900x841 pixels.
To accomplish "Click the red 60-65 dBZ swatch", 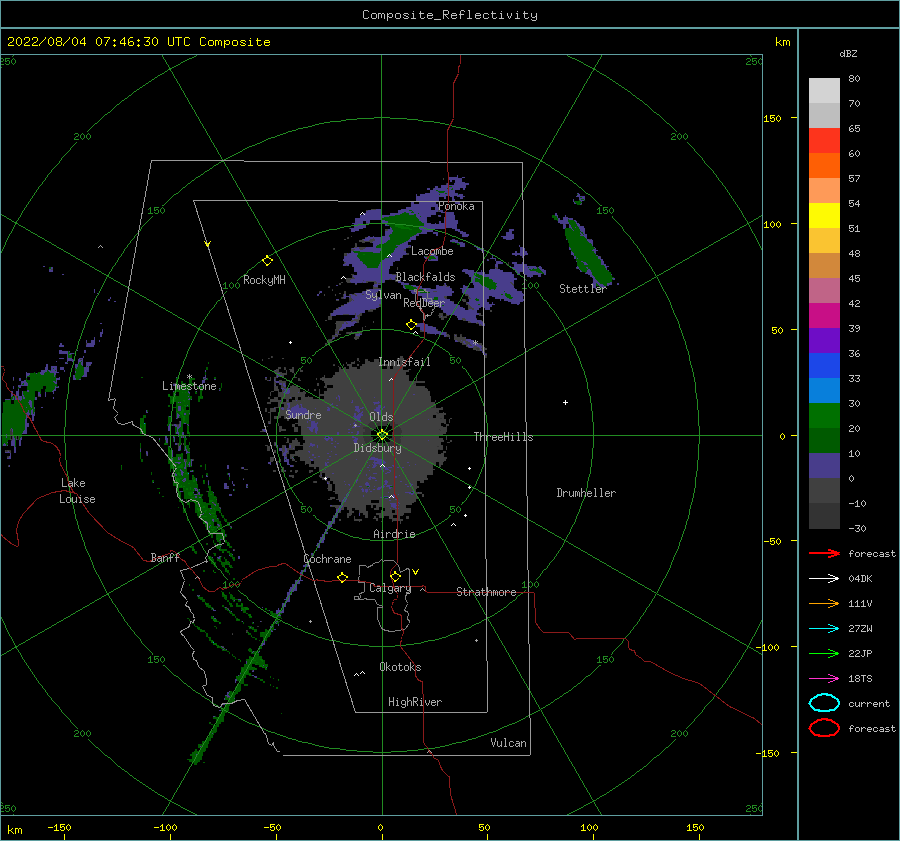I will pos(824,141).
